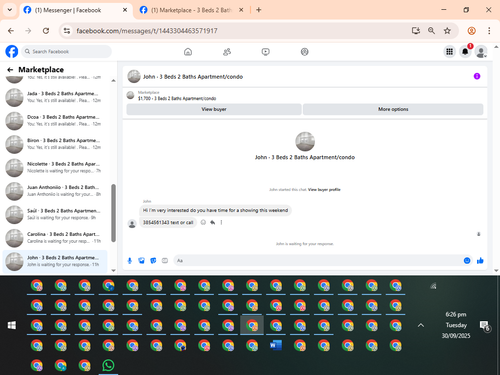The image size is (500, 375).
Task: Open the taskbar clock showing 6:26 pm
Action: [456, 325]
